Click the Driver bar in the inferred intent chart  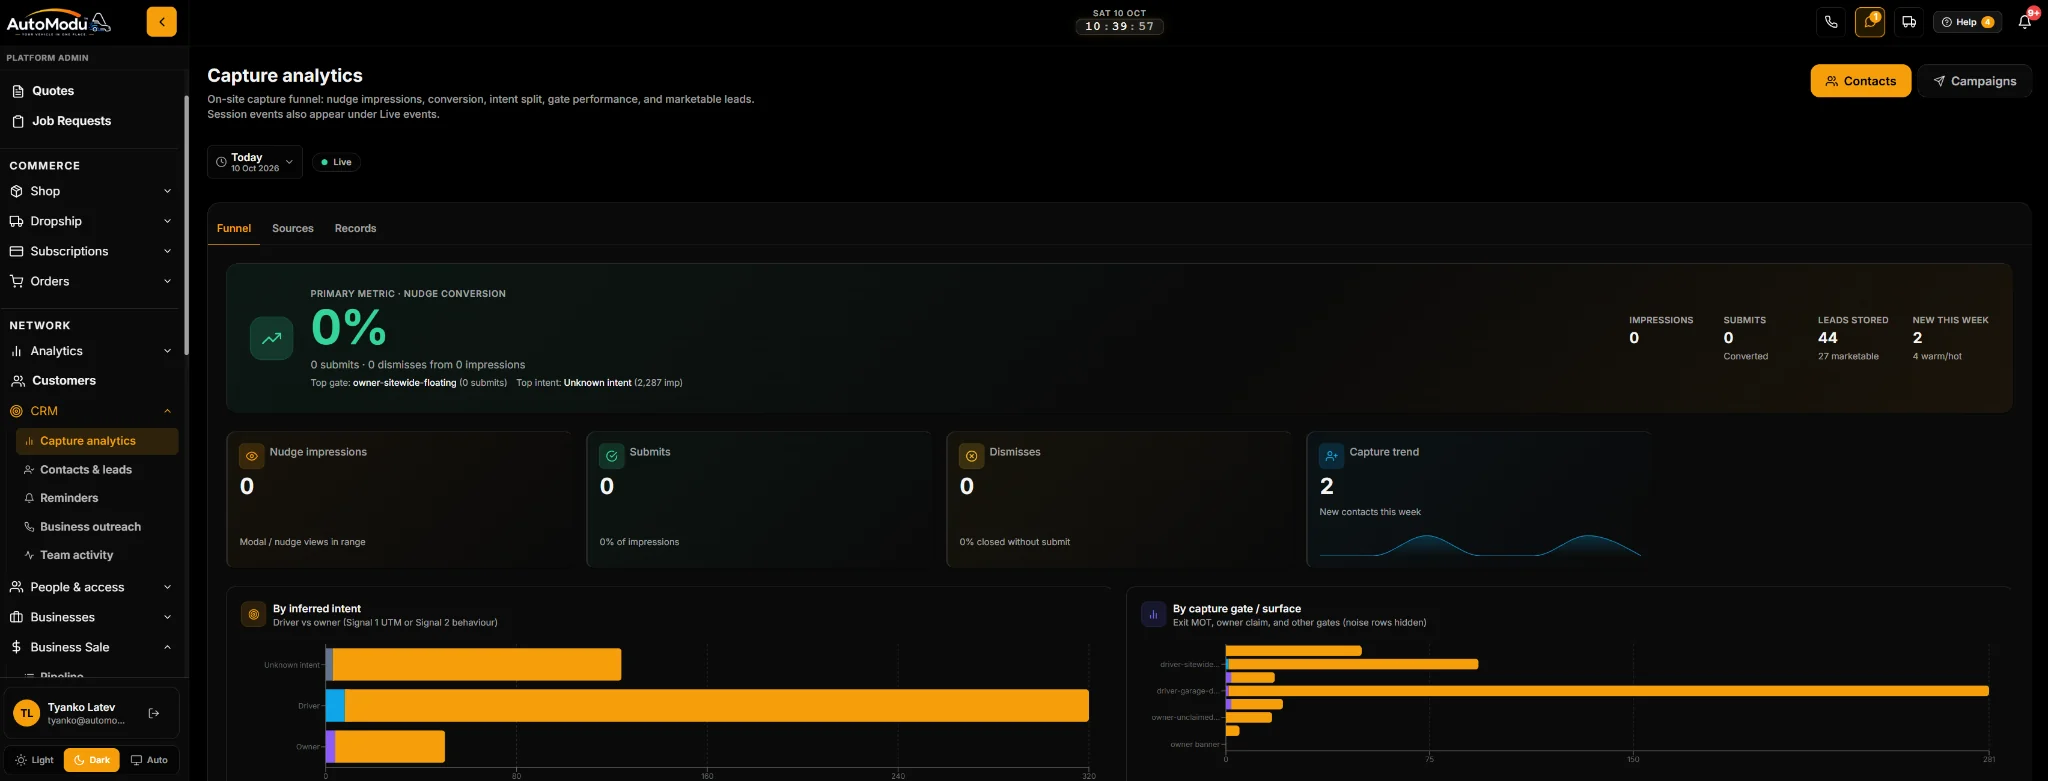pos(707,706)
